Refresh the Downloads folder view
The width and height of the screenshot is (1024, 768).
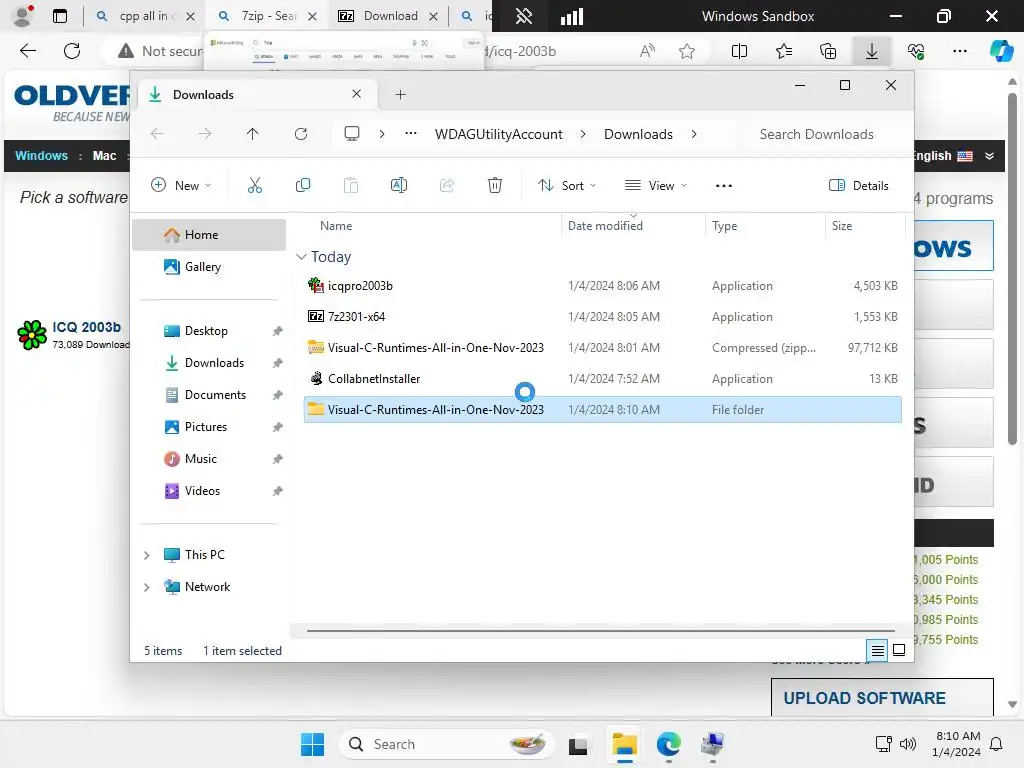pyautogui.click(x=300, y=134)
